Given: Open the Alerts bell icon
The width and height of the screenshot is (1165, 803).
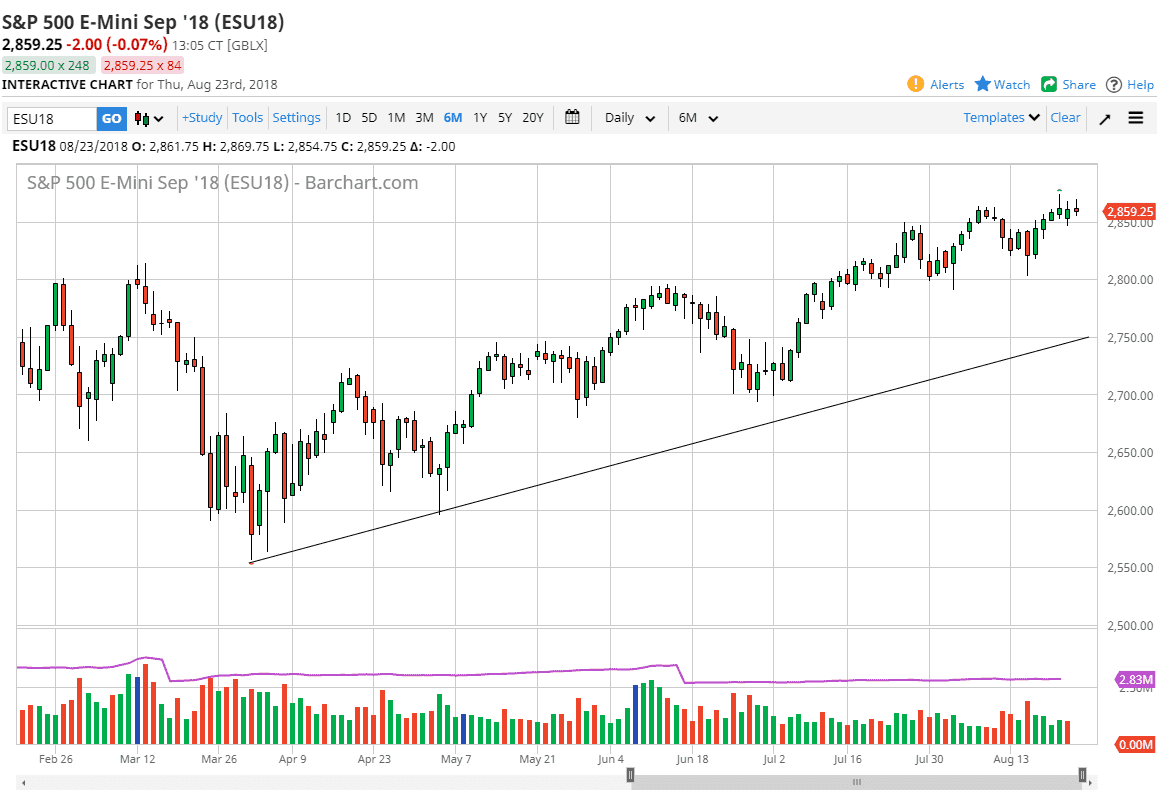Looking at the screenshot, I should tap(915, 84).
